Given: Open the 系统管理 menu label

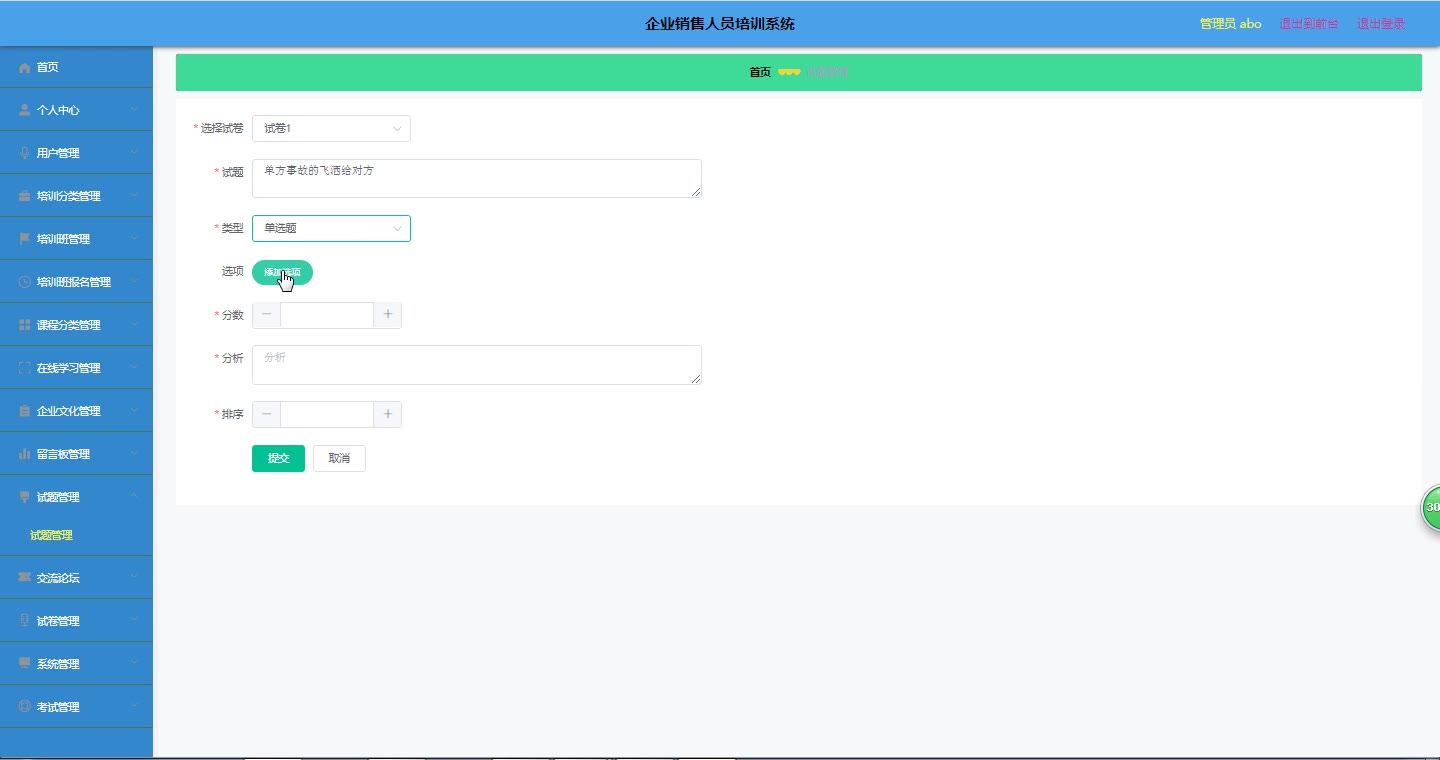Looking at the screenshot, I should pyautogui.click(x=58, y=664).
